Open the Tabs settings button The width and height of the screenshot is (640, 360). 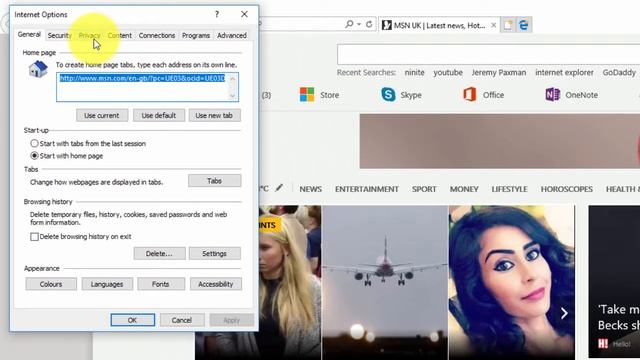point(214,181)
